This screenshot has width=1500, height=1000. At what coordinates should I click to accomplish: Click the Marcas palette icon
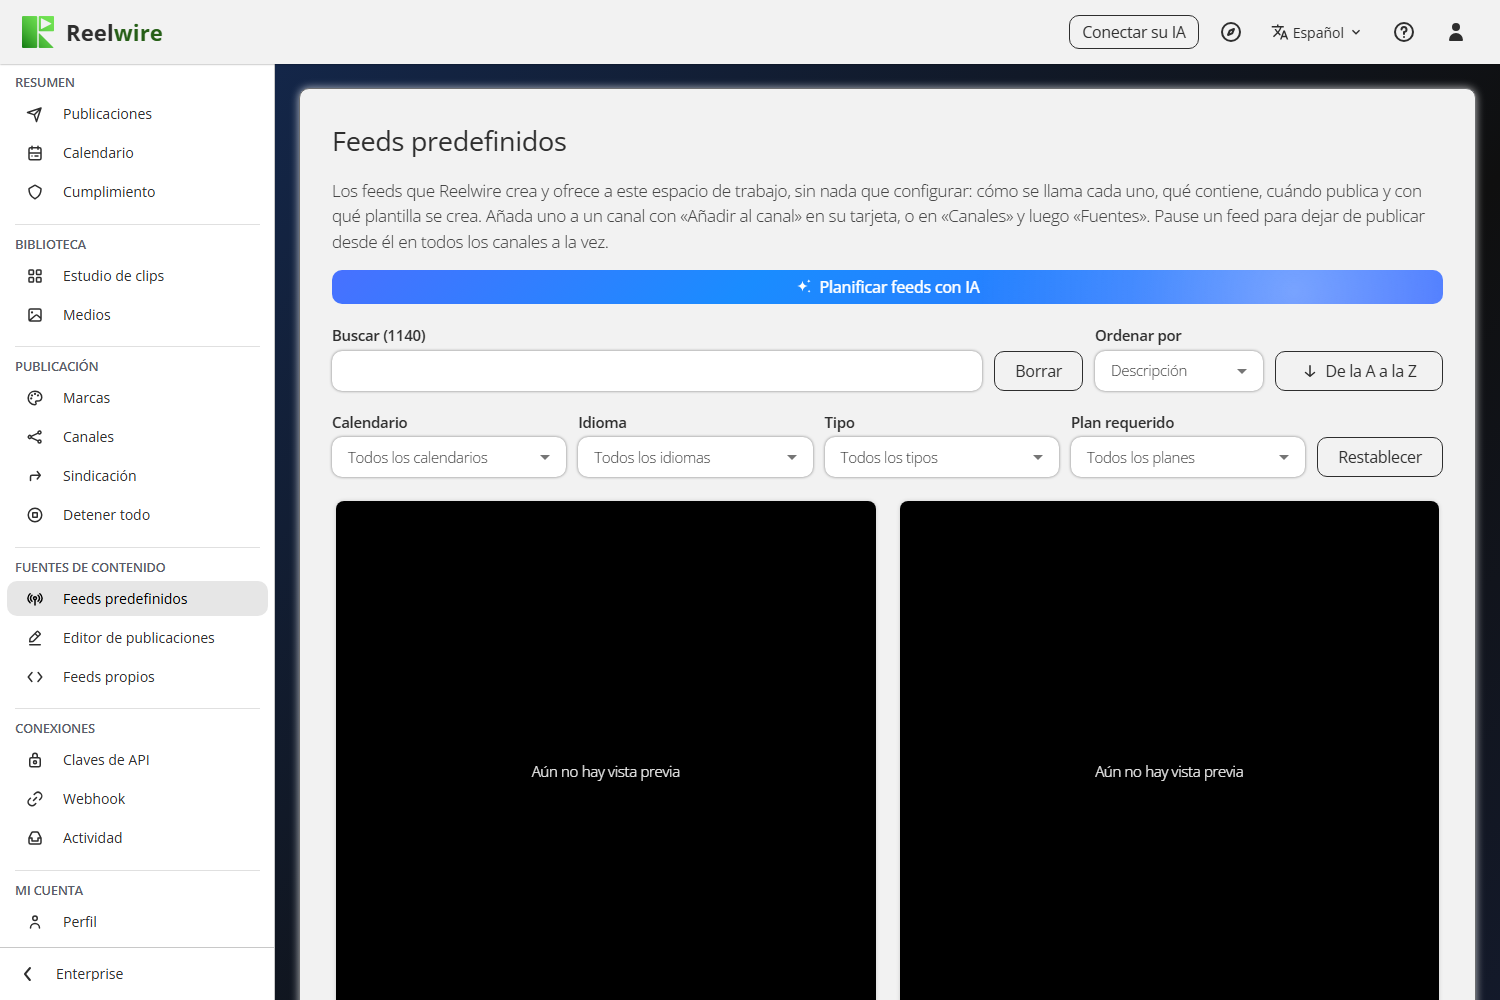(x=35, y=398)
